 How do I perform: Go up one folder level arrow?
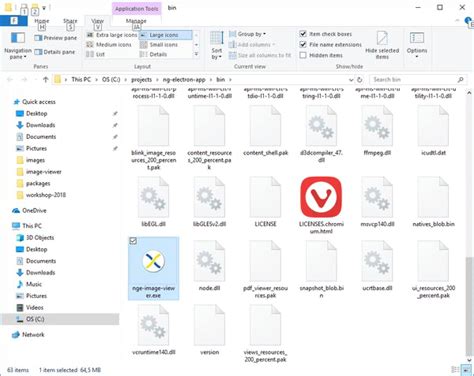tap(46, 79)
